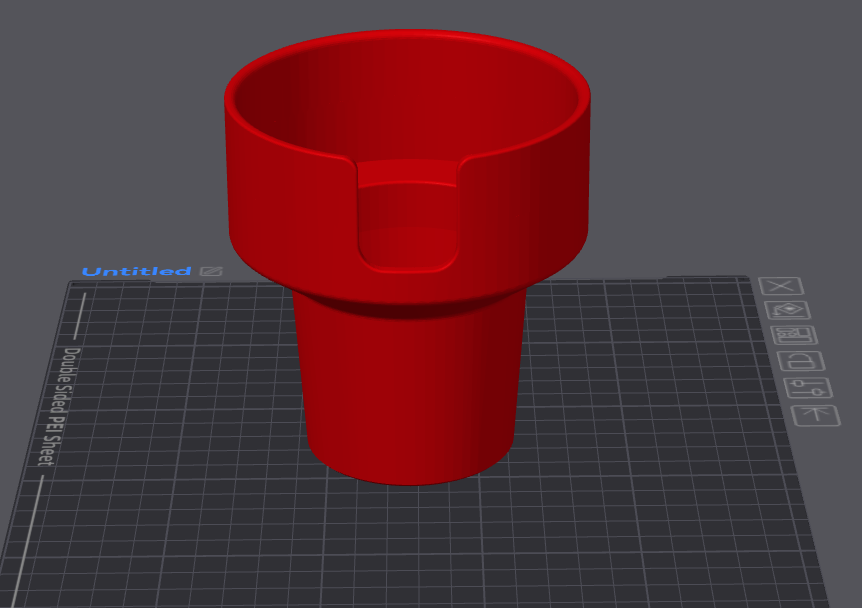Auto-orient objects on this plate
Screen dimensions: 862x608
(788, 311)
